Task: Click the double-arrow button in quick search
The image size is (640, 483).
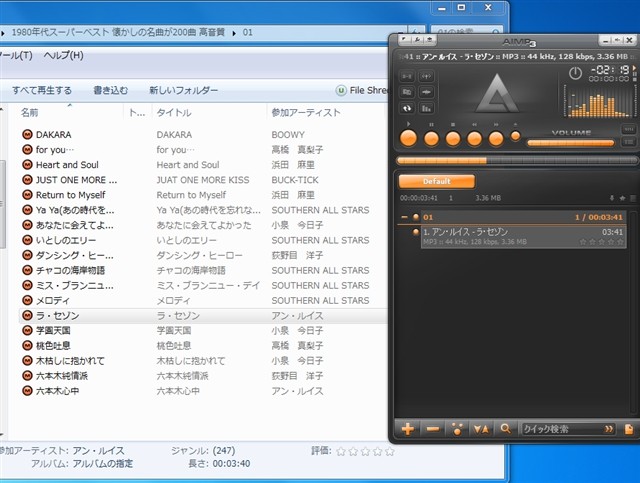Action: pyautogui.click(x=609, y=429)
